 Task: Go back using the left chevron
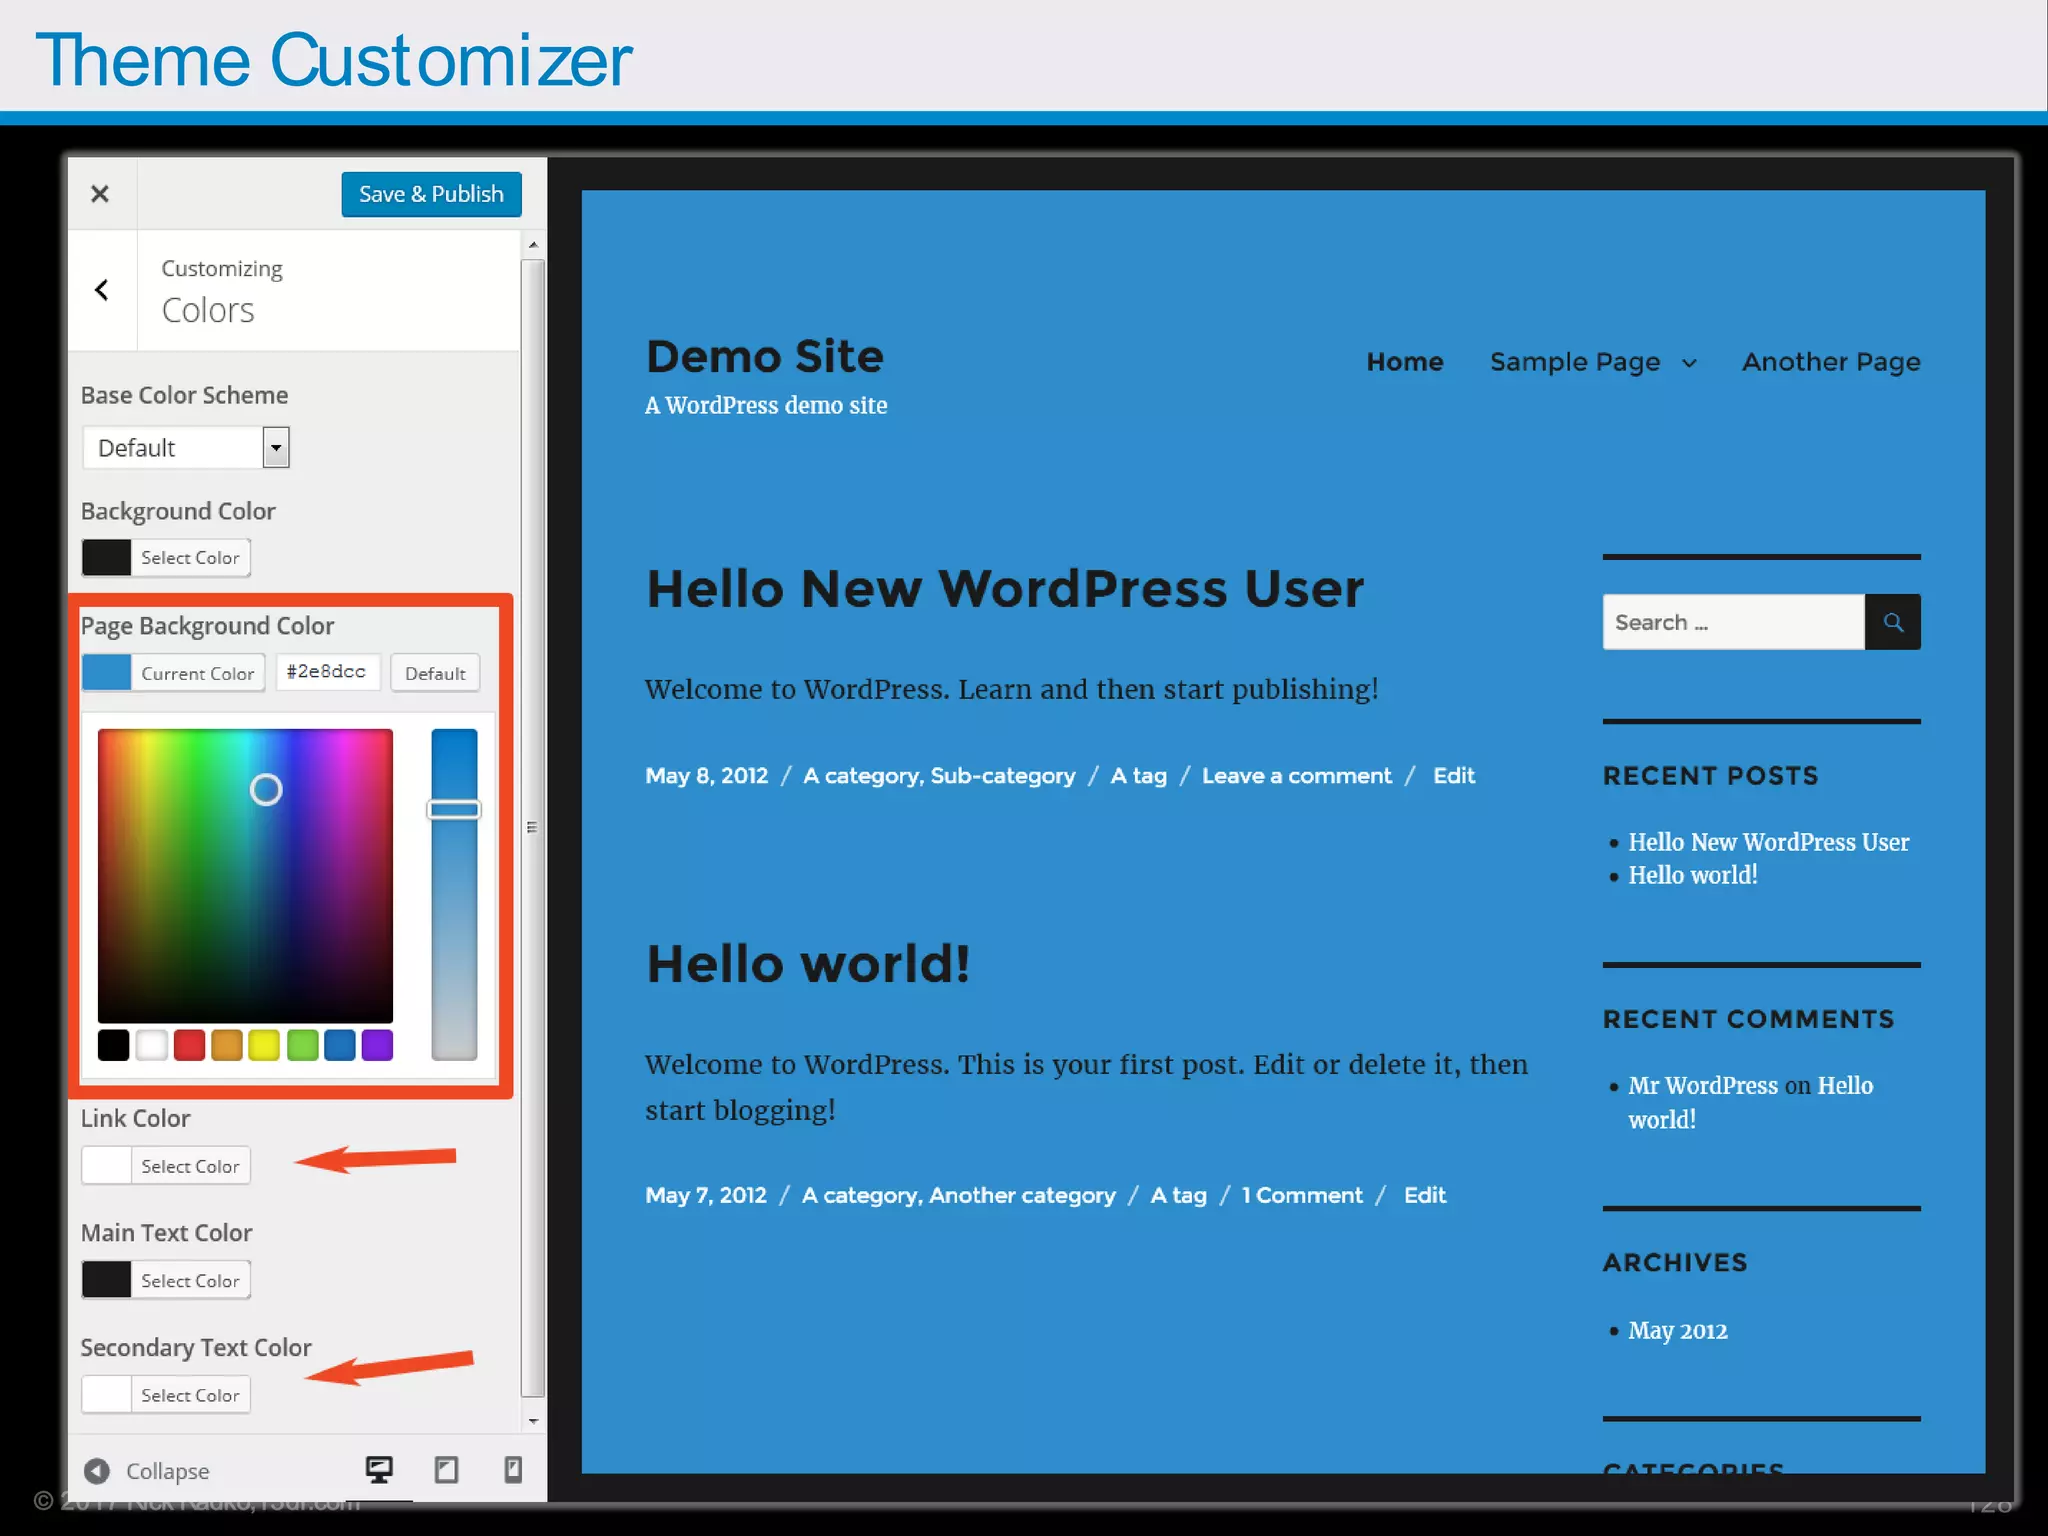101,290
